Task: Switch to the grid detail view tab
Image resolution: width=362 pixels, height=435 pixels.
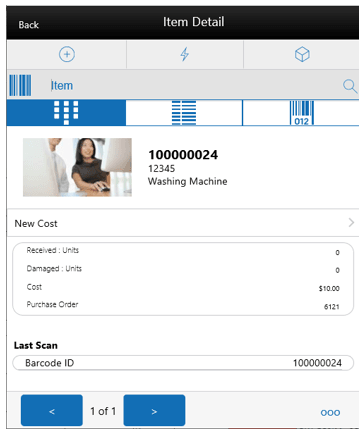Action: [66, 113]
